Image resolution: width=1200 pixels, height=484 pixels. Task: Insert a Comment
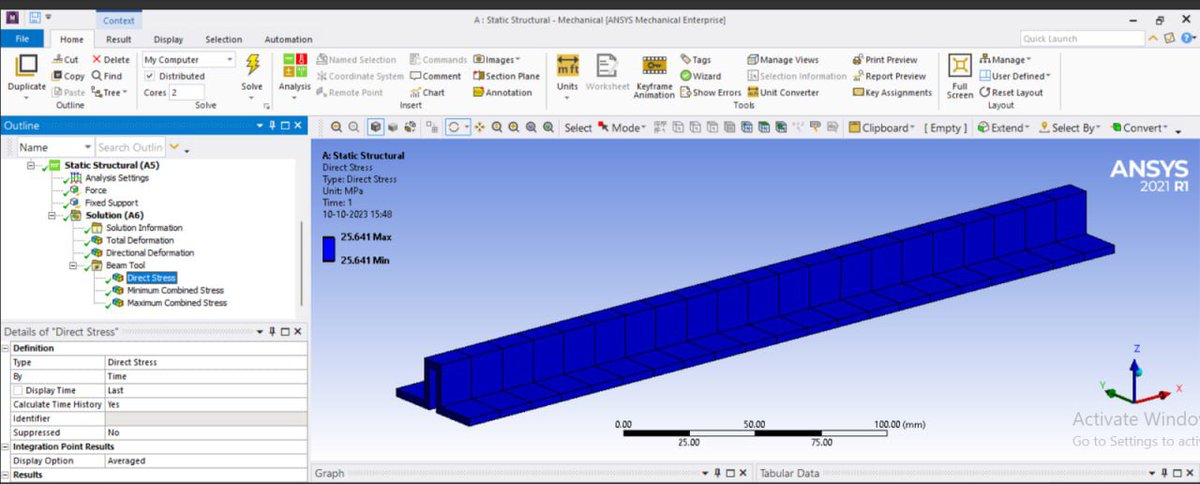point(435,76)
